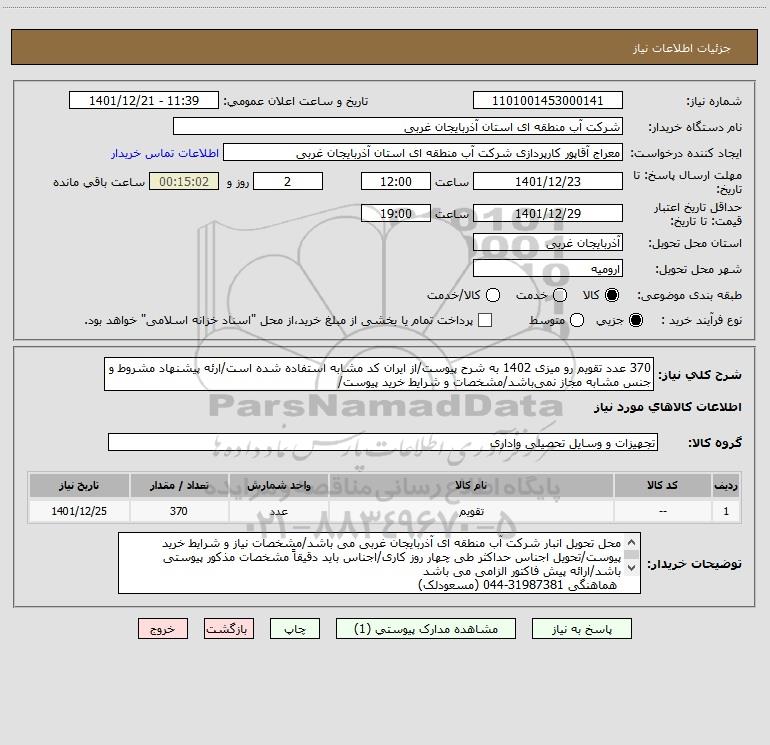Click the نام دستگاه خریدار field
The height and width of the screenshot is (745, 770).
pyautogui.click(x=398, y=126)
